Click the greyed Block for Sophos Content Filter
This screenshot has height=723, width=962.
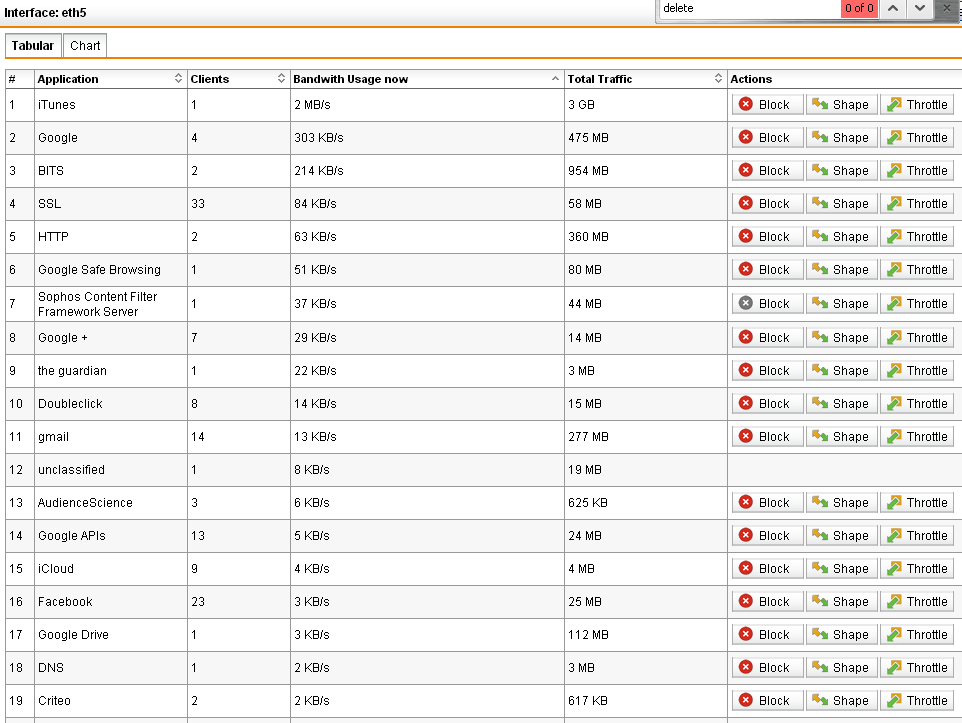(767, 304)
